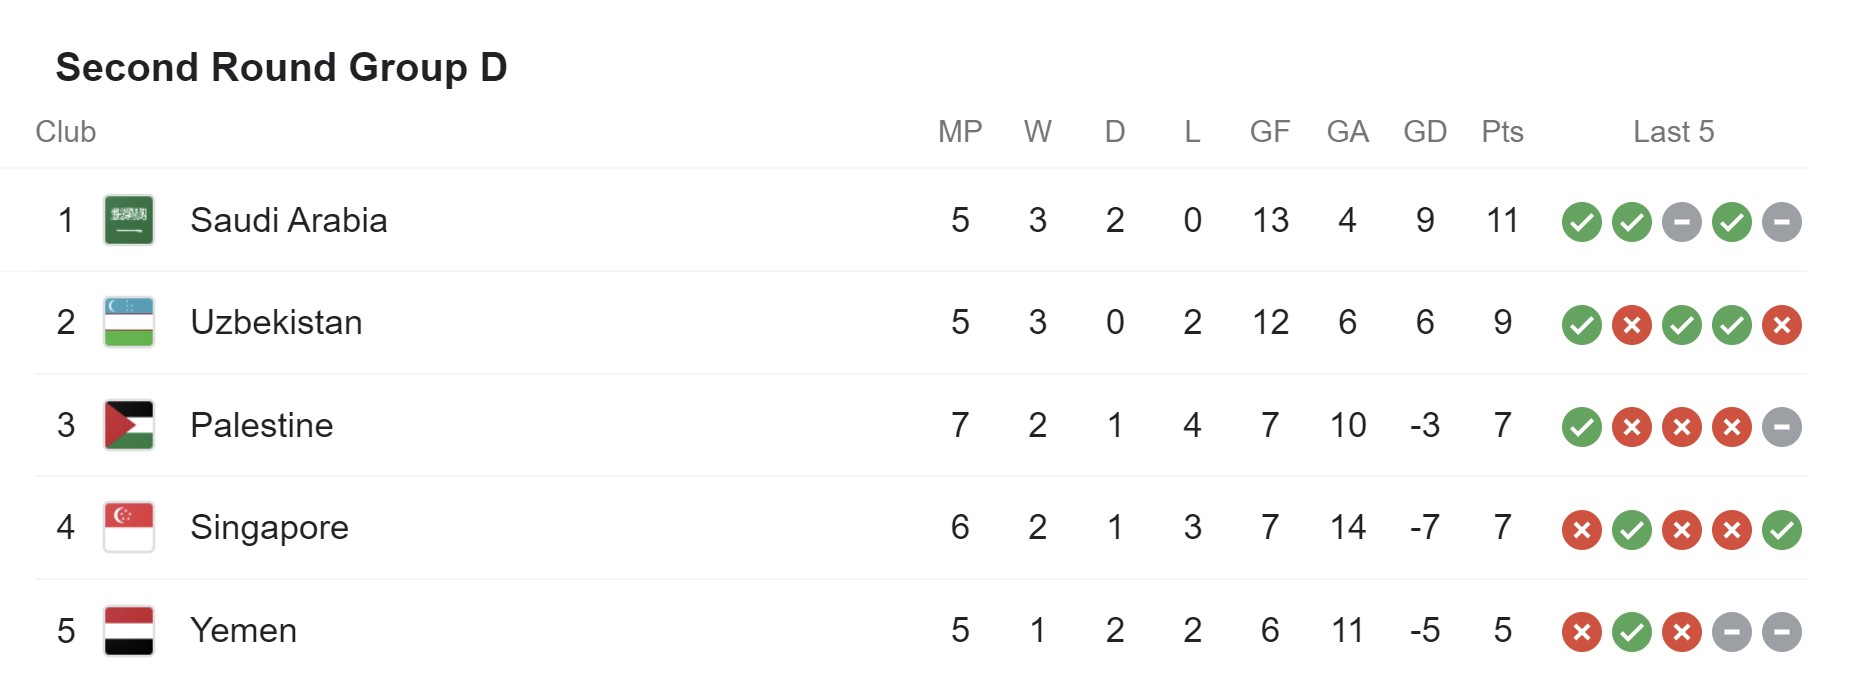
Task: Click Singapore's last green win icon
Action: pos(1782,530)
